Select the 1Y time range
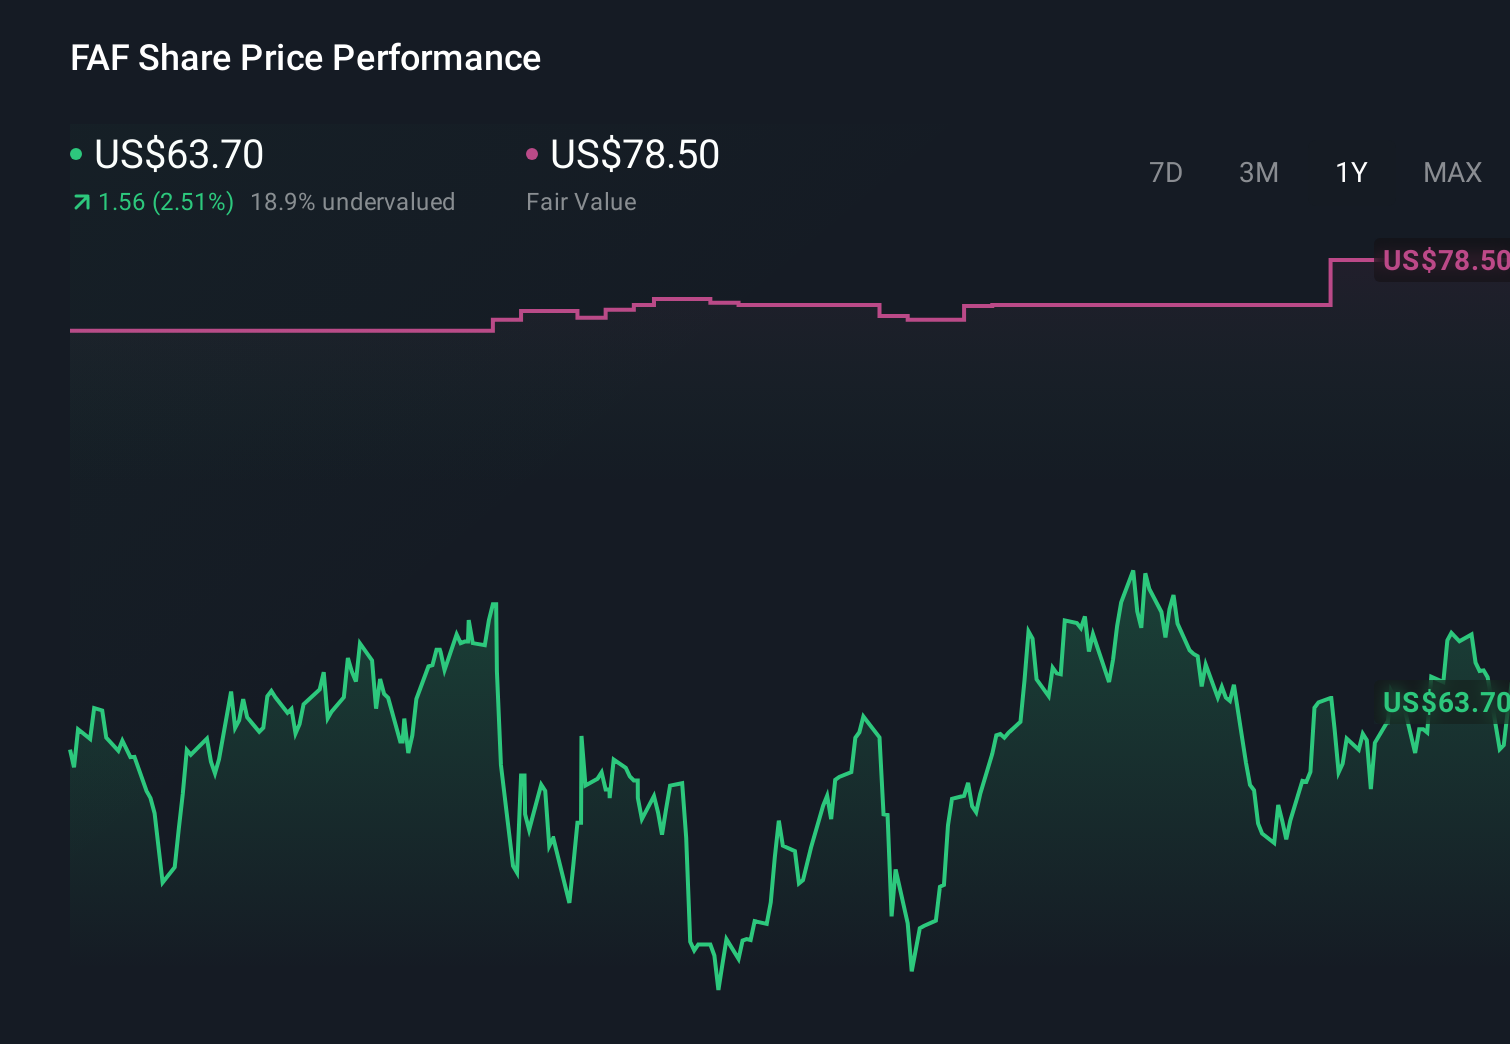Image resolution: width=1510 pixels, height=1044 pixels. [1350, 172]
